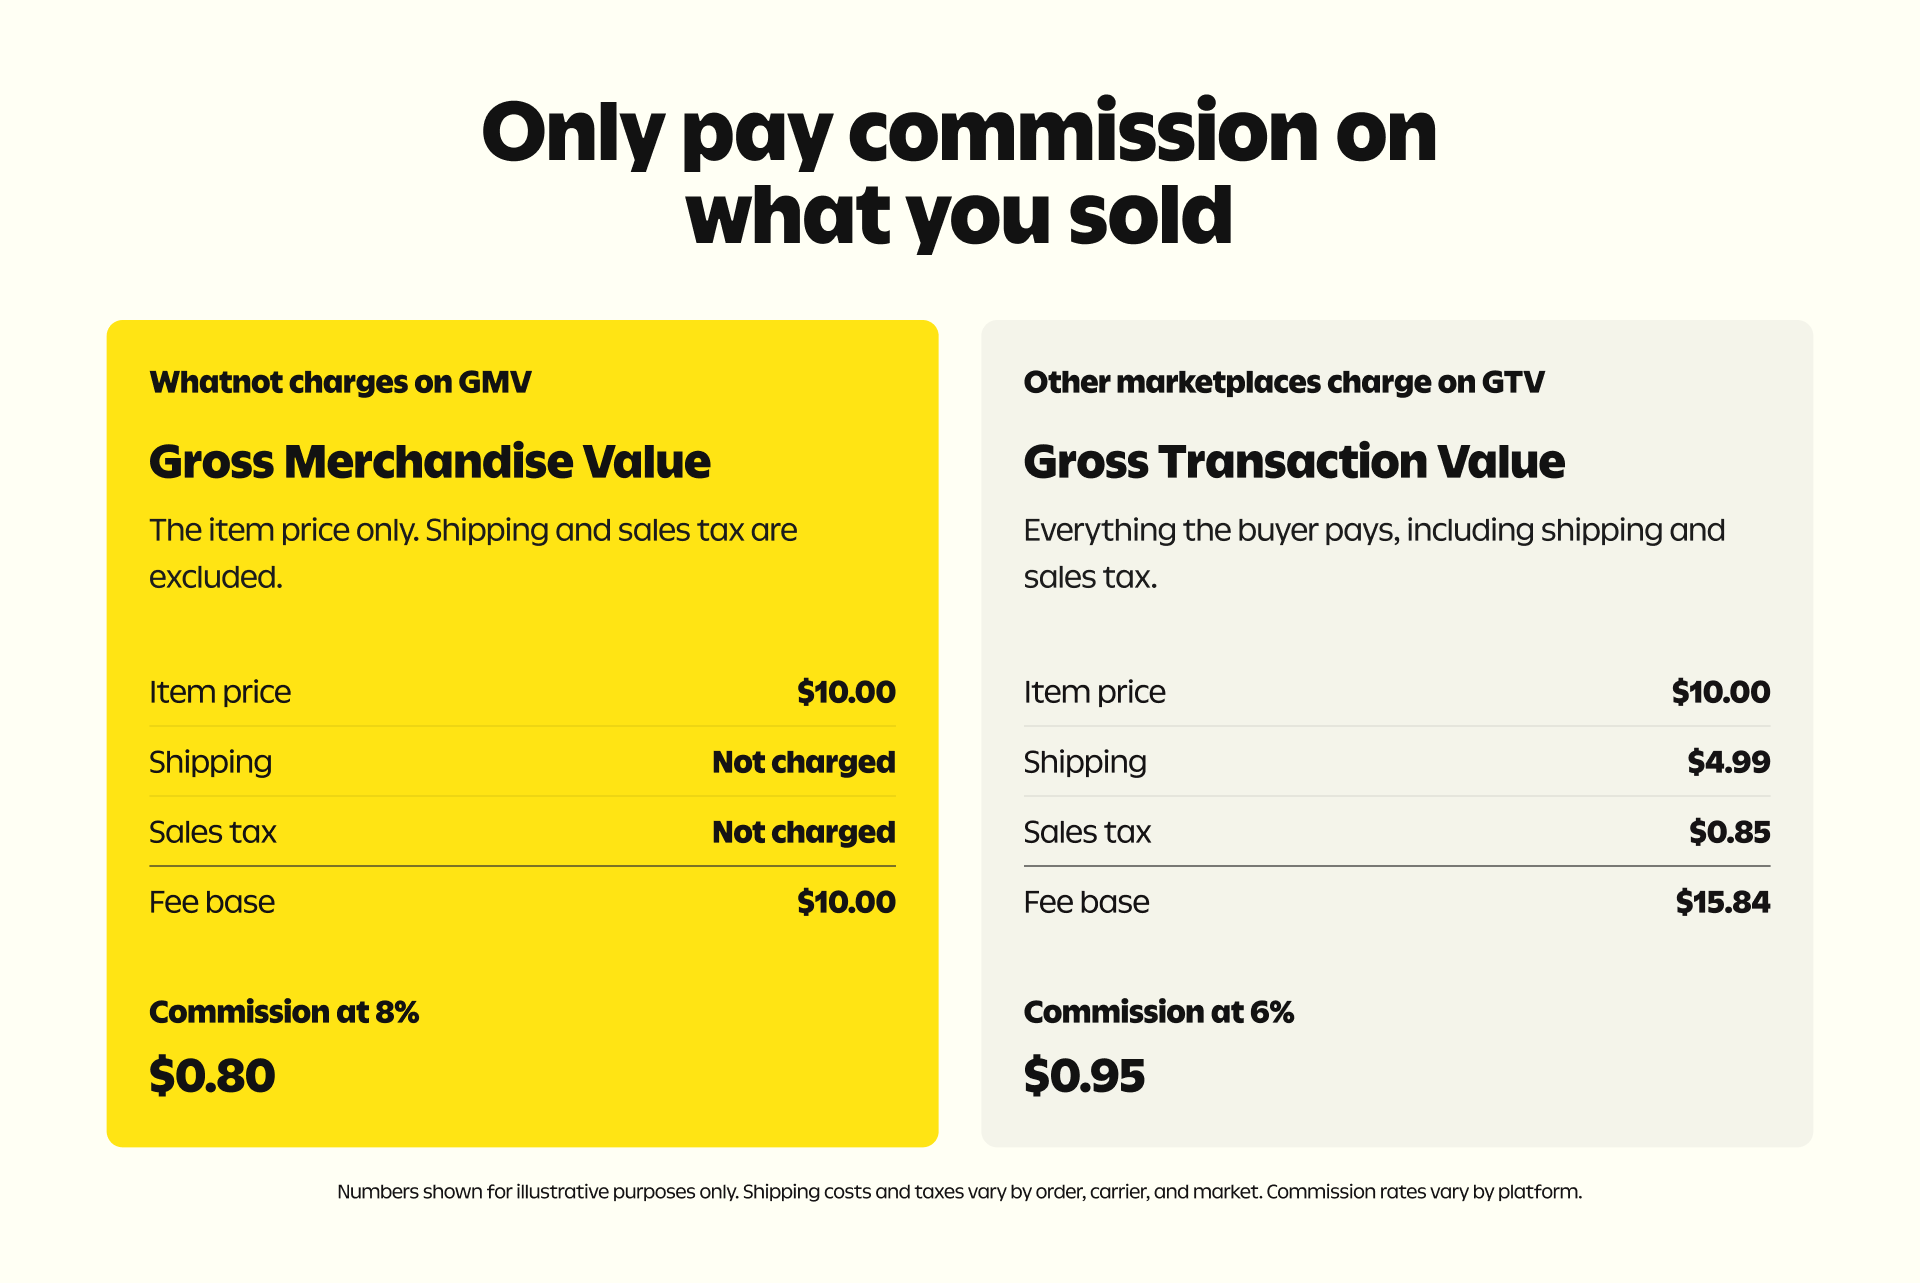Viewport: 1920px width, 1283px height.
Task: Click the $0.80 commission amount
Action: click(212, 1076)
